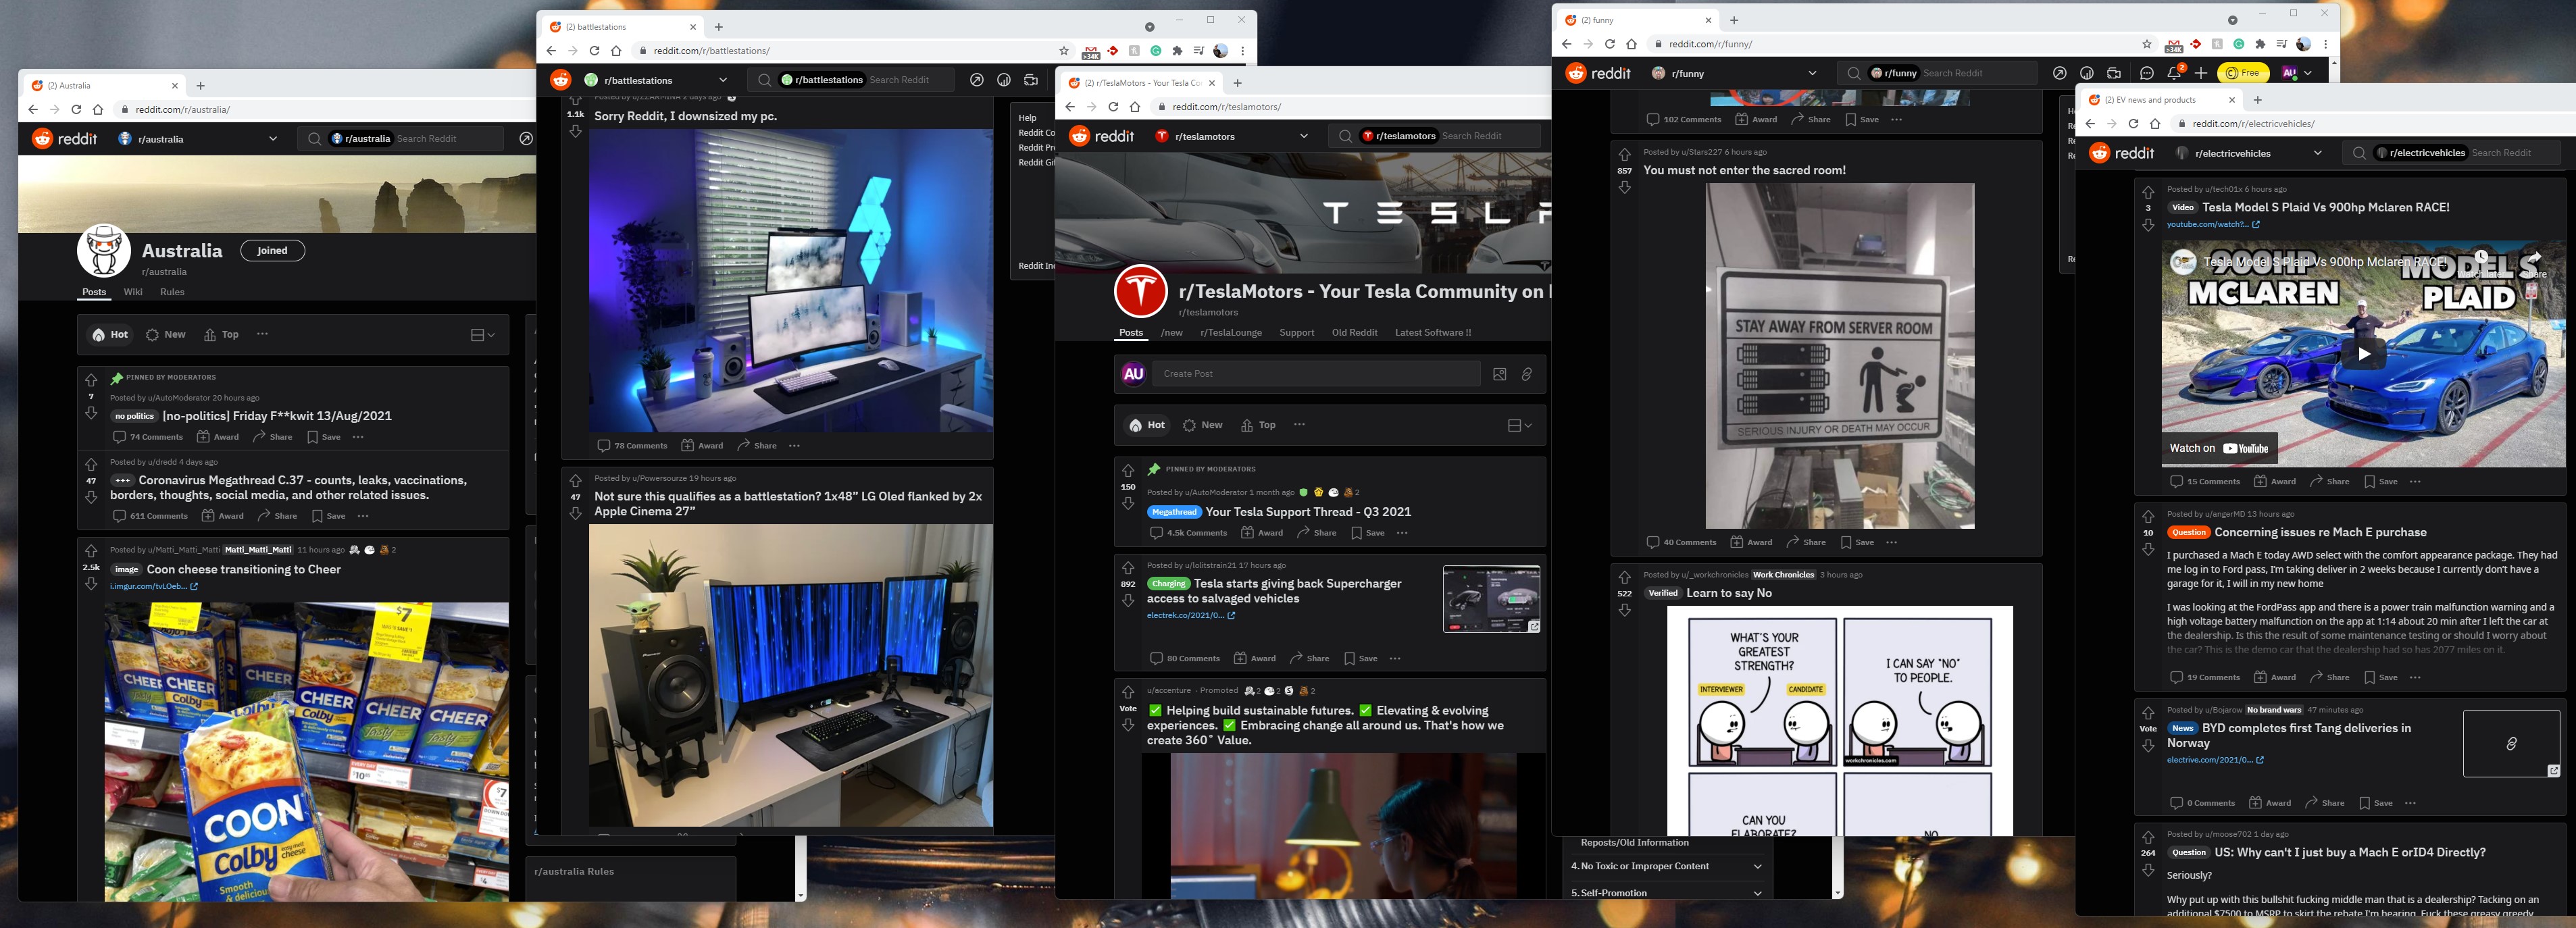Downvote the Learn to say No post
2576x928 pixels.
1624,610
